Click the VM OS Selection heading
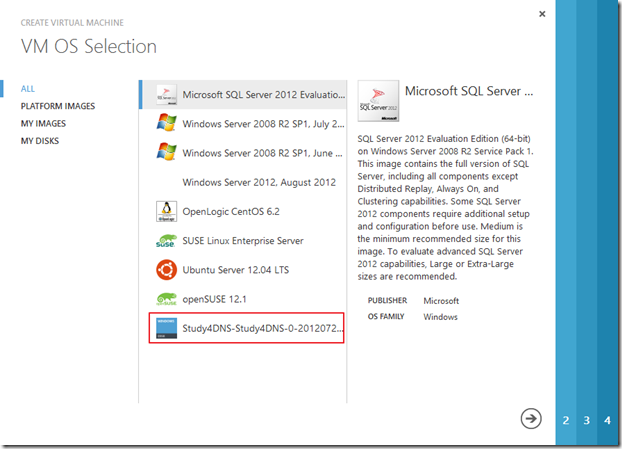The width and height of the screenshot is (622, 449). click(89, 46)
